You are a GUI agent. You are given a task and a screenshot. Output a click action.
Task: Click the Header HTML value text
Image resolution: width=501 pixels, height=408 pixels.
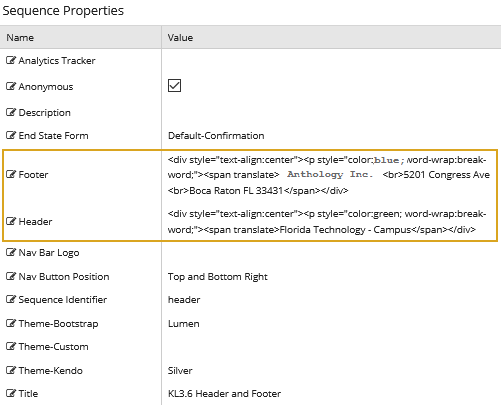click(x=327, y=222)
